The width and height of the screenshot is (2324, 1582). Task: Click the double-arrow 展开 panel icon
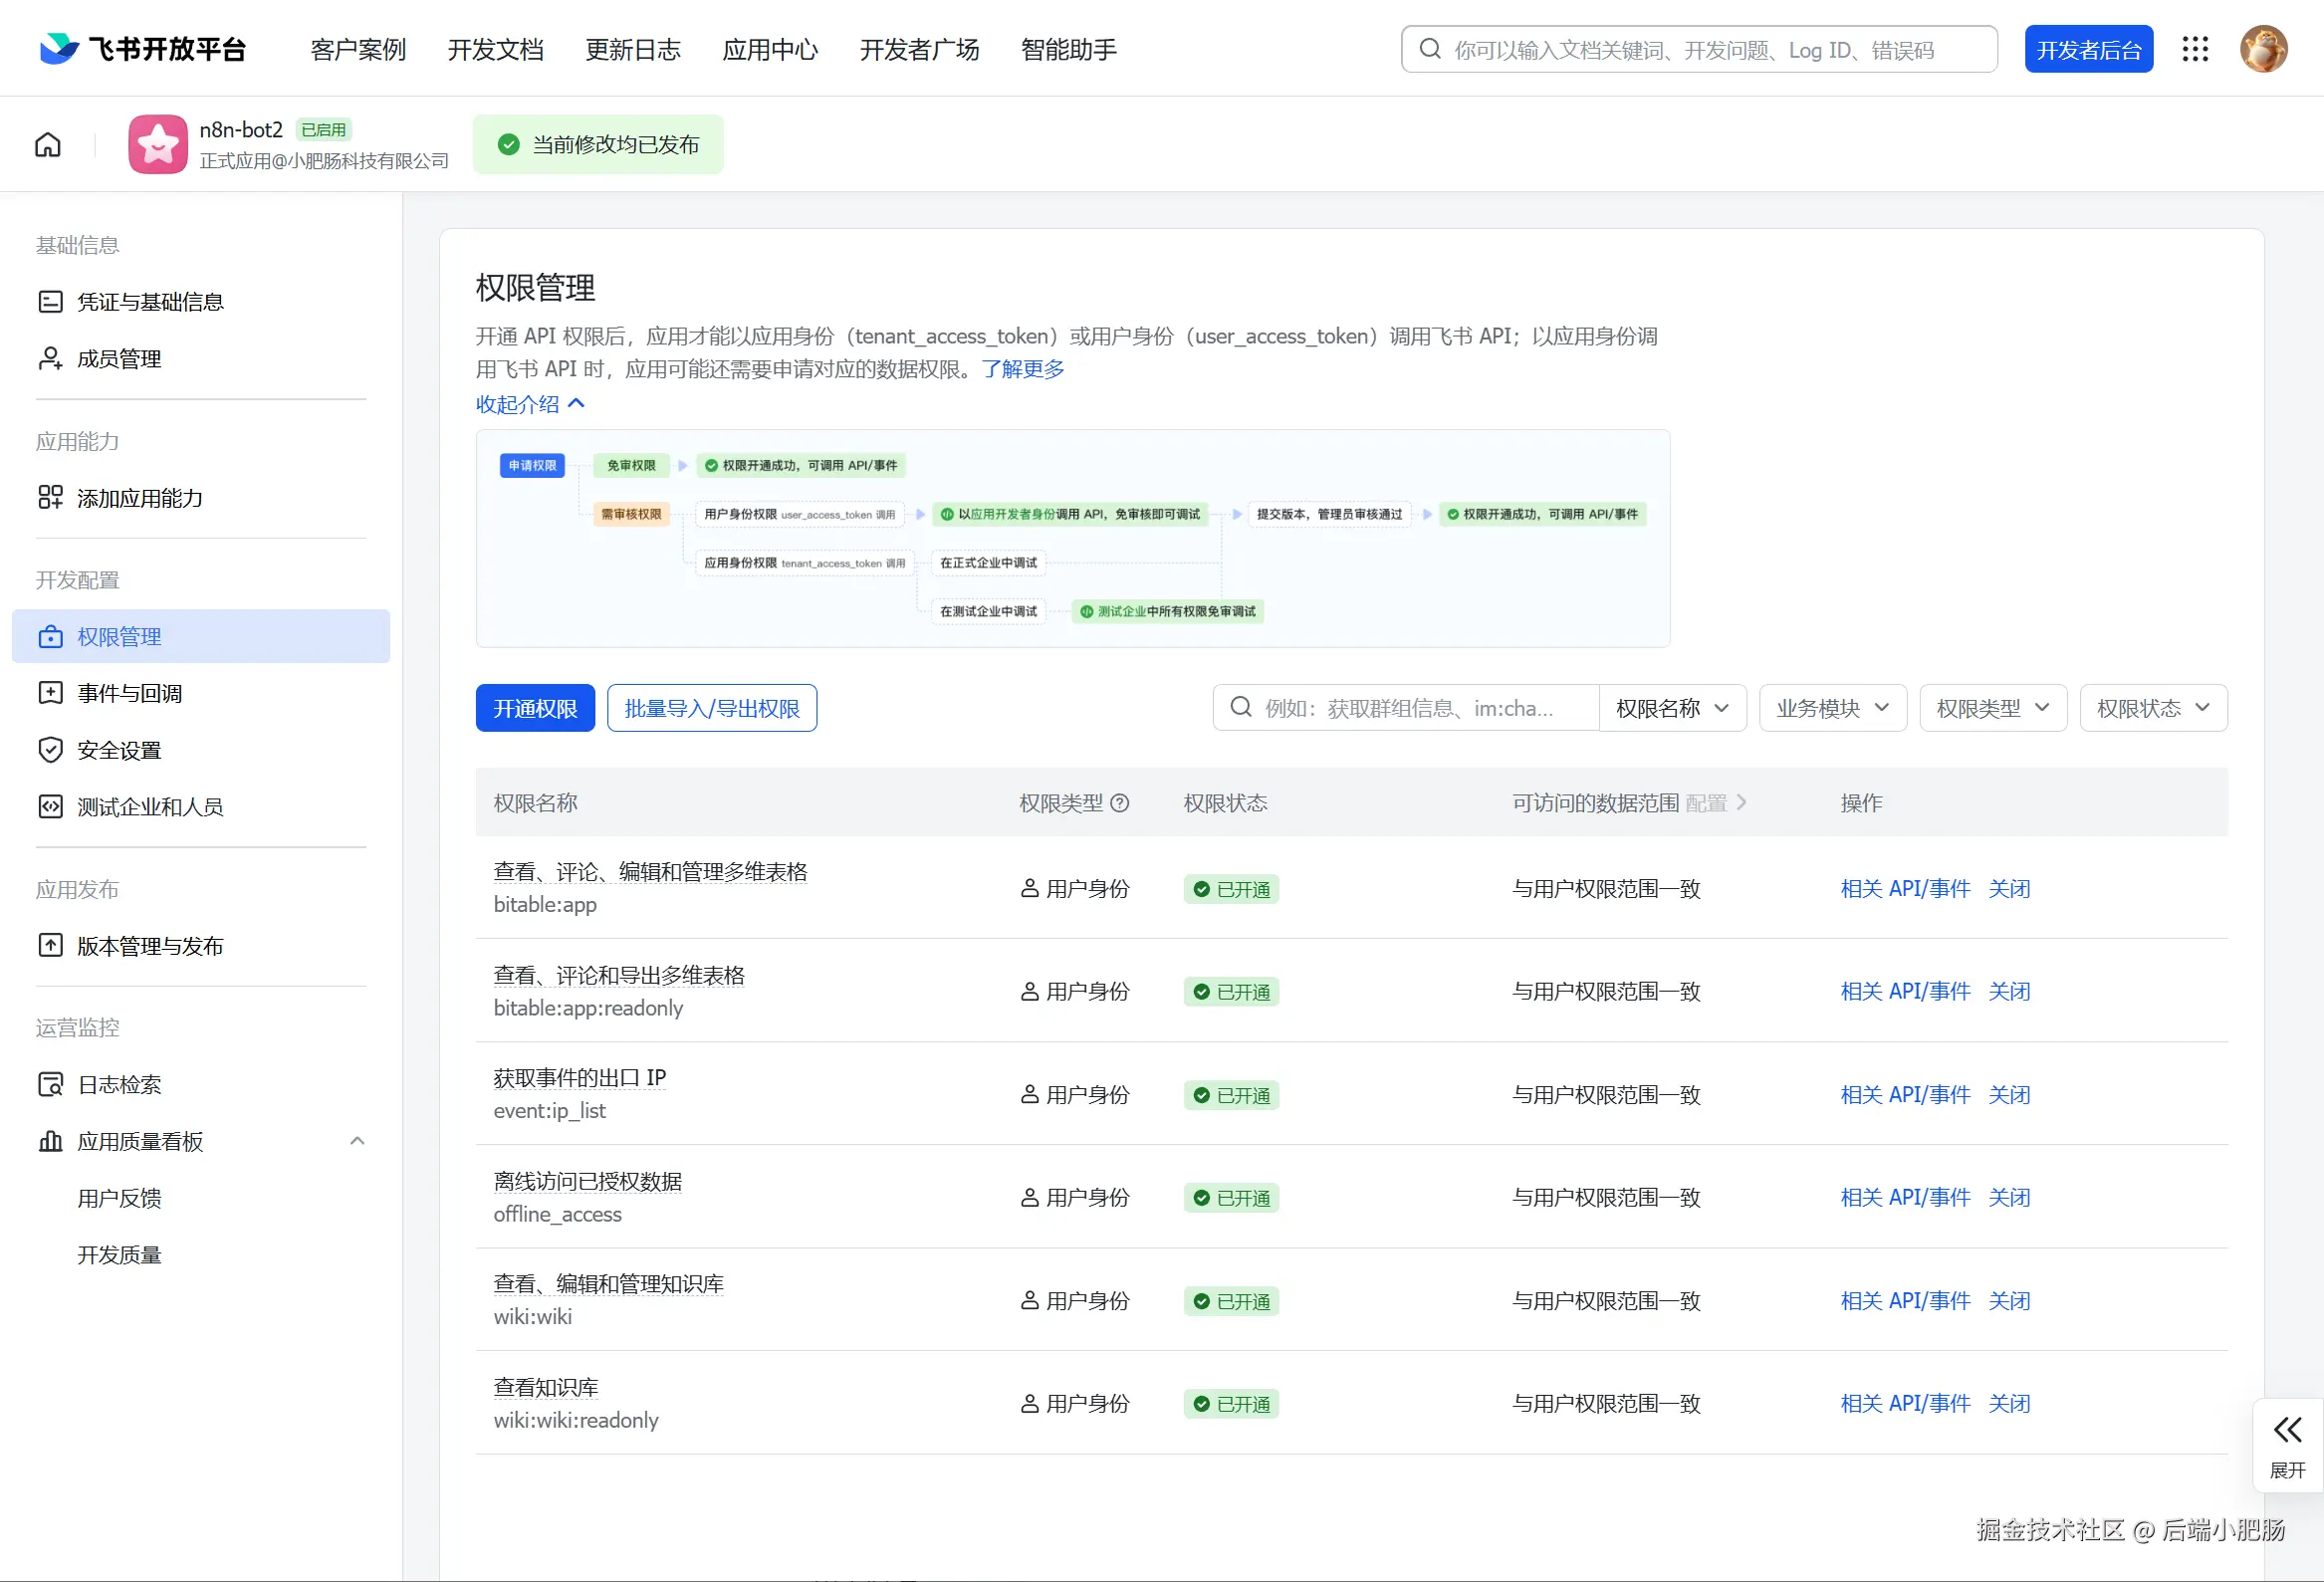pos(2287,1430)
